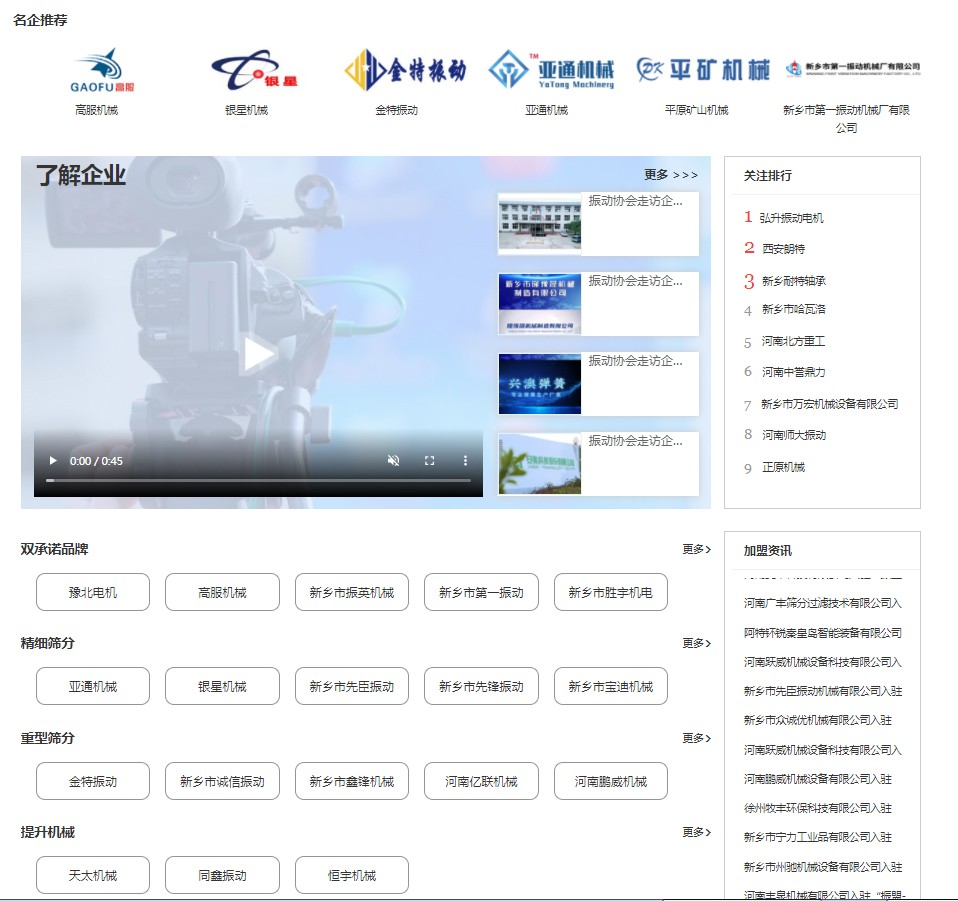Screen dimensions: 958x901
Task: Toggle fullscreen mode on the video
Action: coord(429,461)
